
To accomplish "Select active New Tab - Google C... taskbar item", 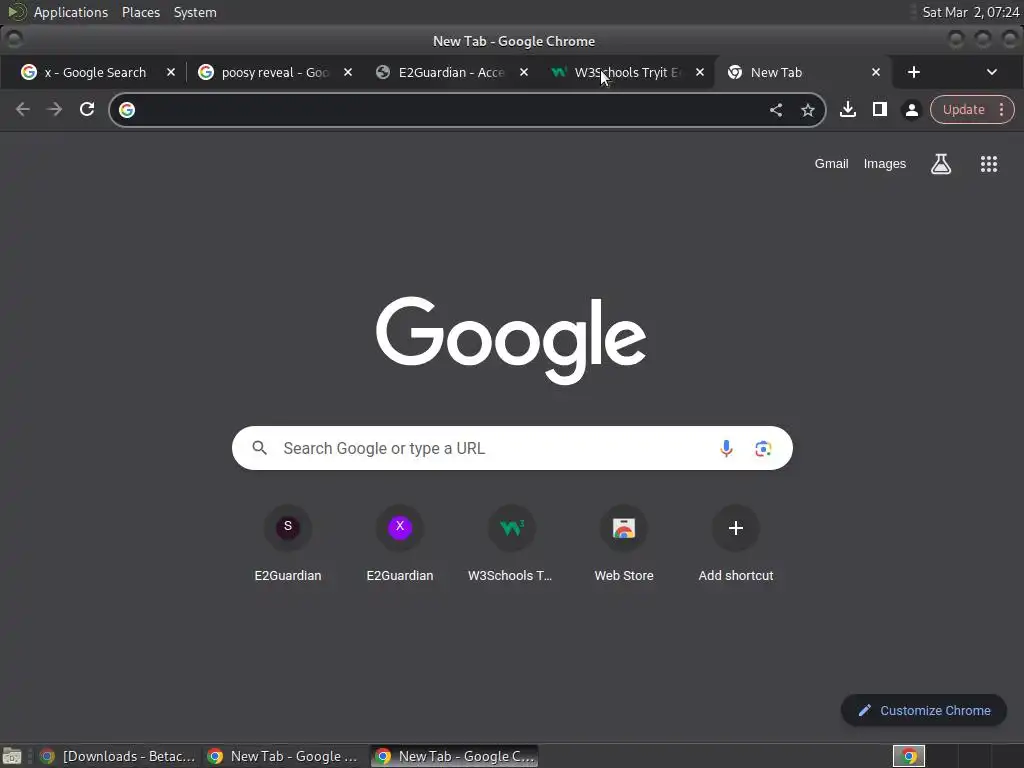I will pos(455,756).
